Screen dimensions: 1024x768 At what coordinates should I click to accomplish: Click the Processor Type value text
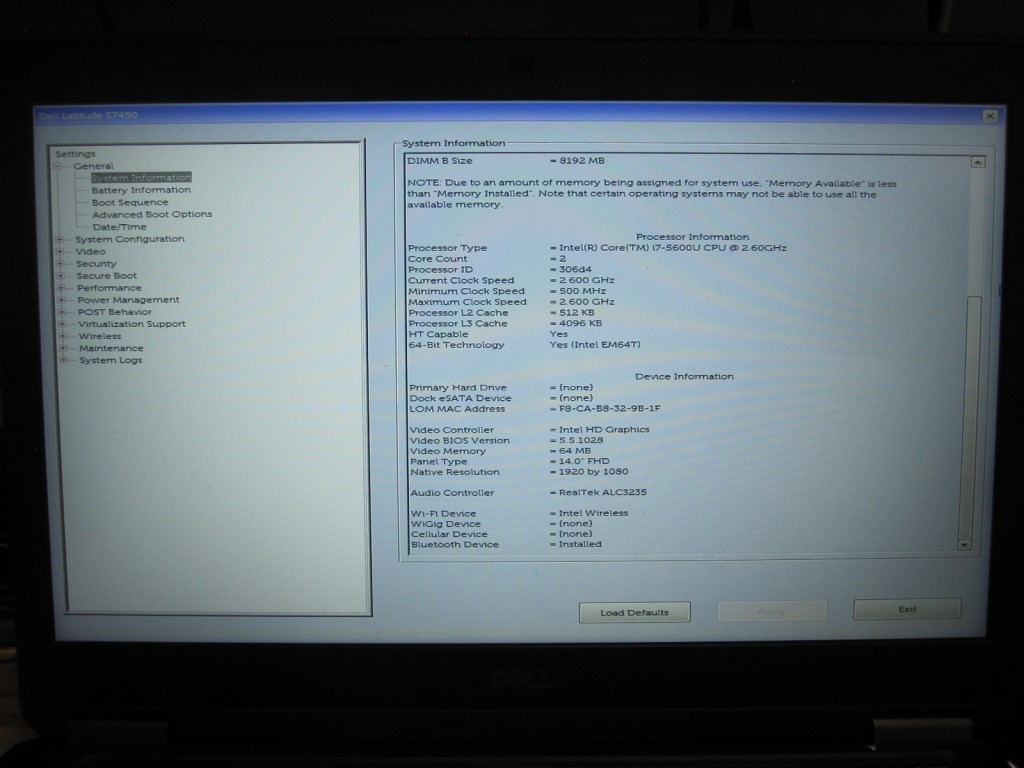point(673,248)
